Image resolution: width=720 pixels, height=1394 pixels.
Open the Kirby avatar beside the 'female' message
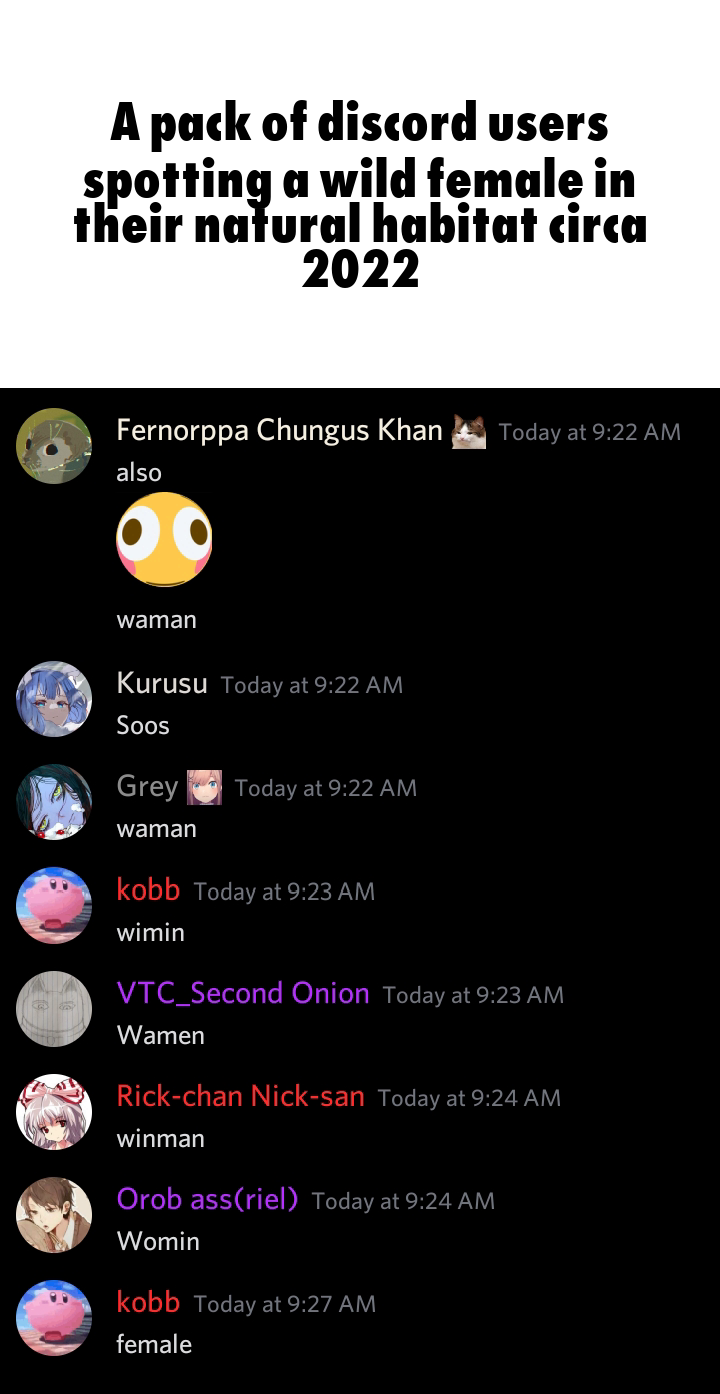pyautogui.click(x=54, y=1318)
